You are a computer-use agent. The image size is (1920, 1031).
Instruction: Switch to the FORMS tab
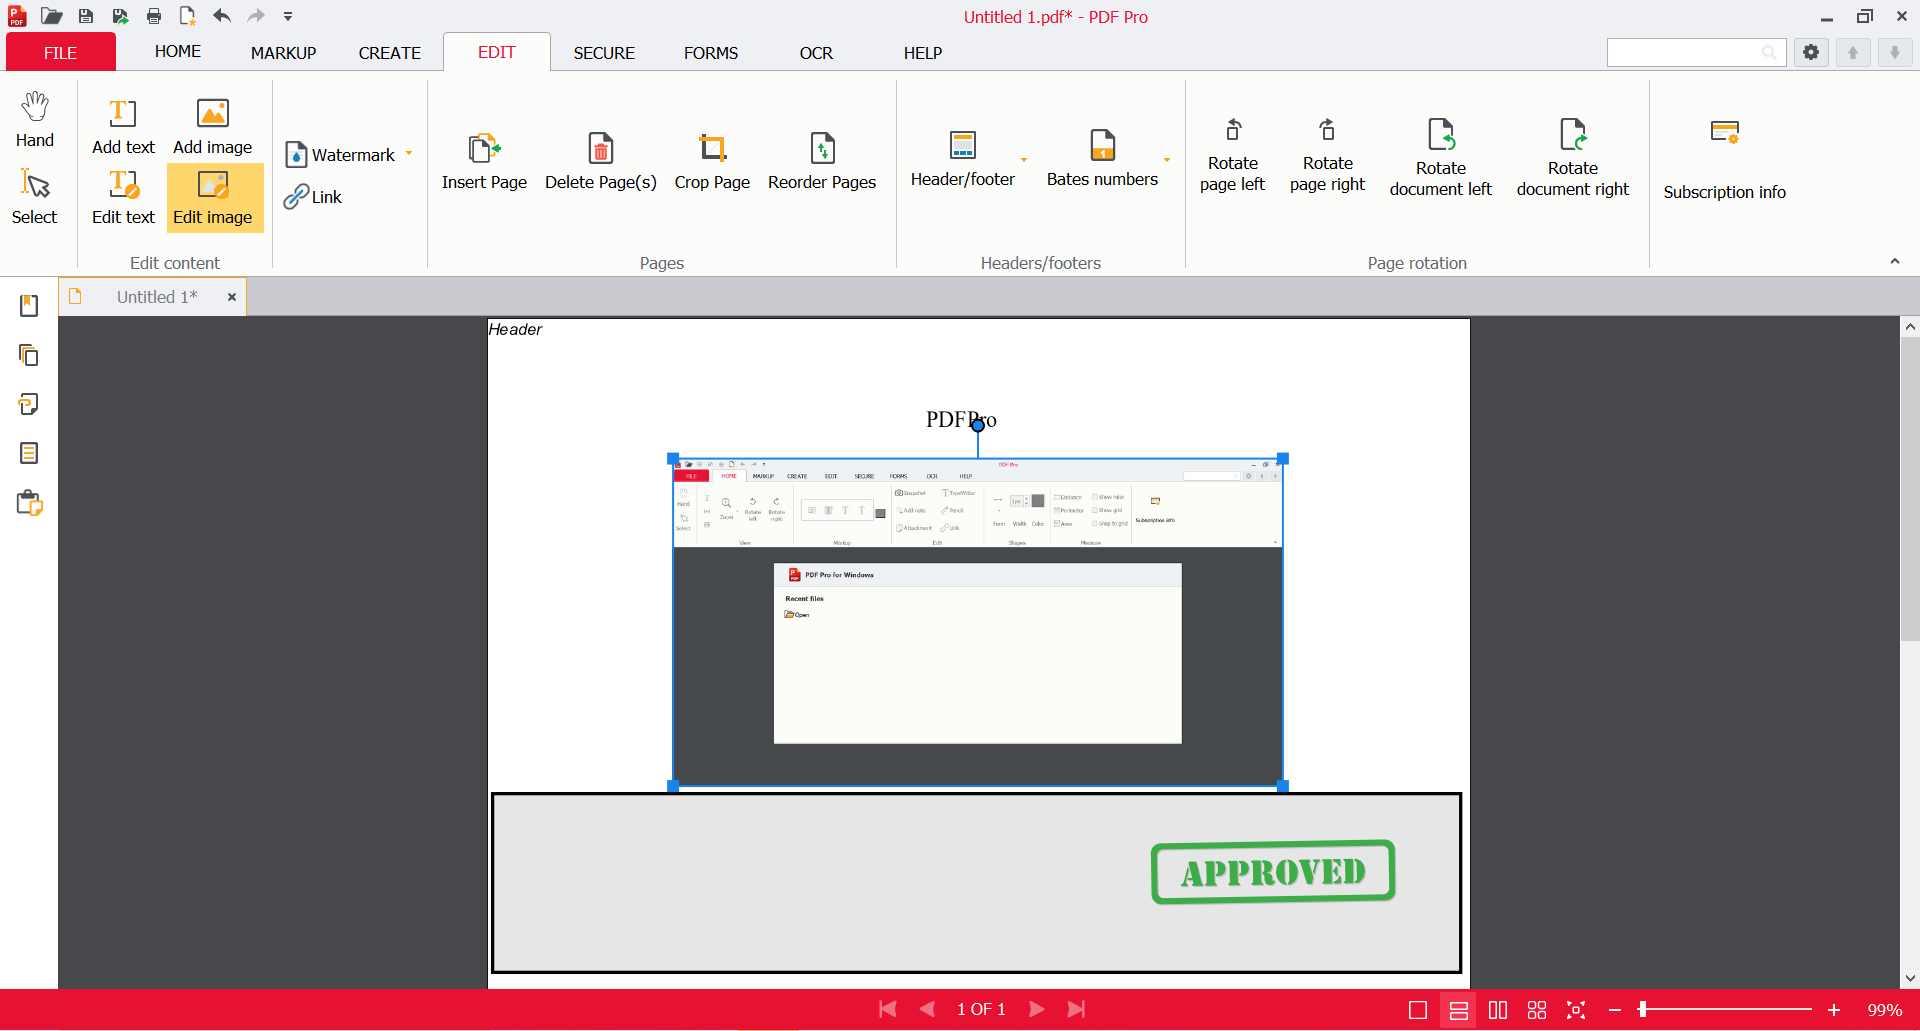click(x=711, y=53)
